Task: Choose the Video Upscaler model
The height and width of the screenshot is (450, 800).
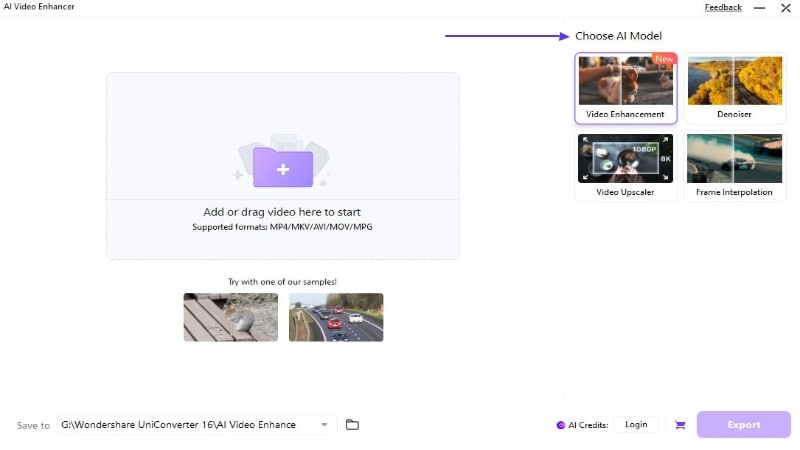Action: (626, 166)
